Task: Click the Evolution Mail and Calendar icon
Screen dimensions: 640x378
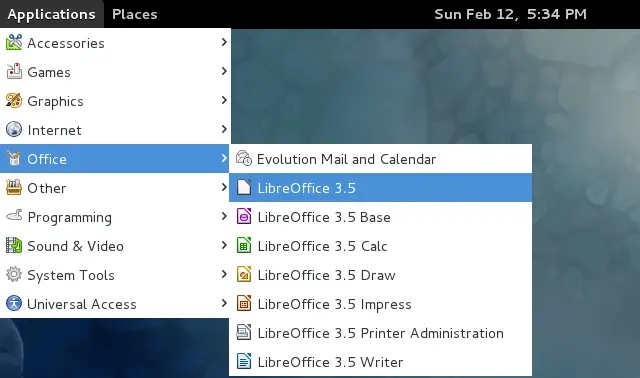Action: [x=244, y=158]
